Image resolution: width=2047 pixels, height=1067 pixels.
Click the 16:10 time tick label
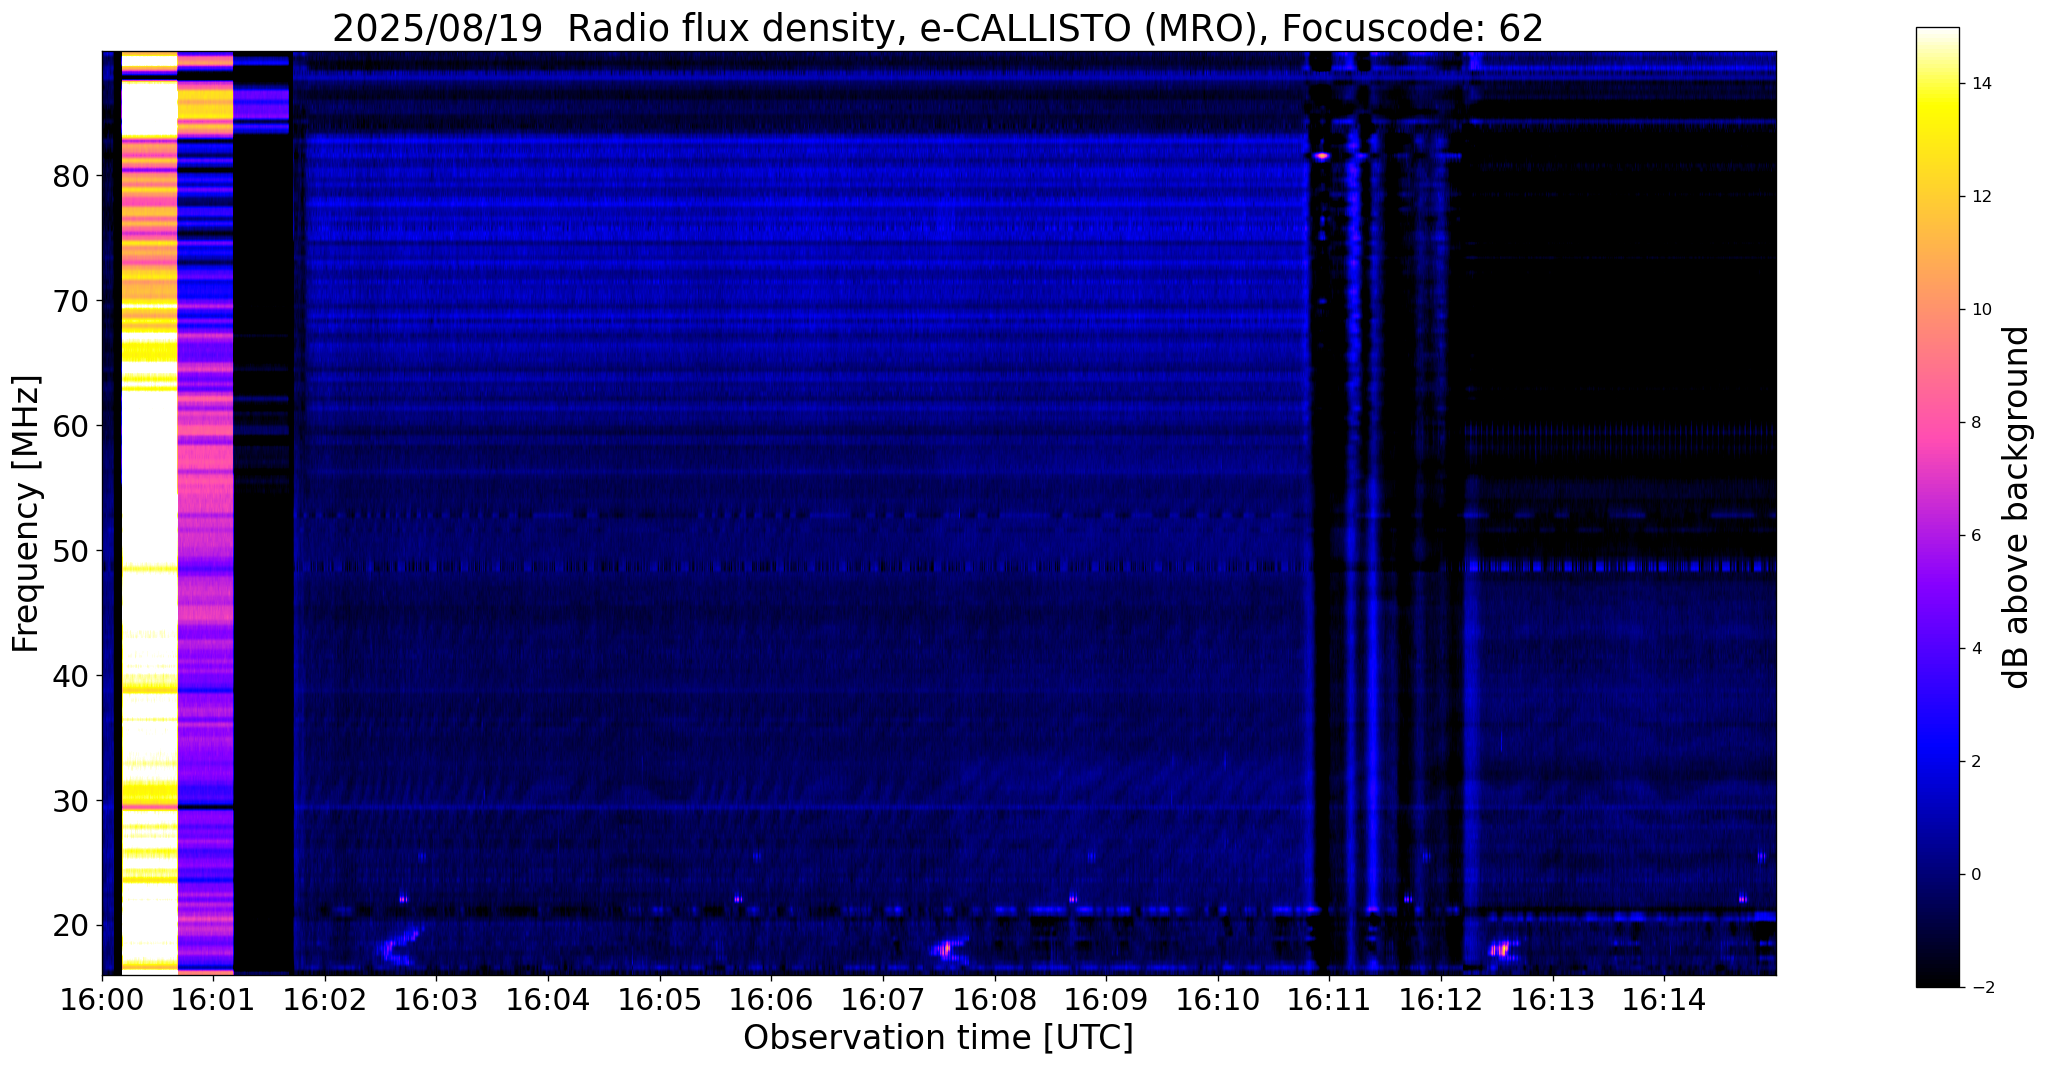pyautogui.click(x=1218, y=1000)
